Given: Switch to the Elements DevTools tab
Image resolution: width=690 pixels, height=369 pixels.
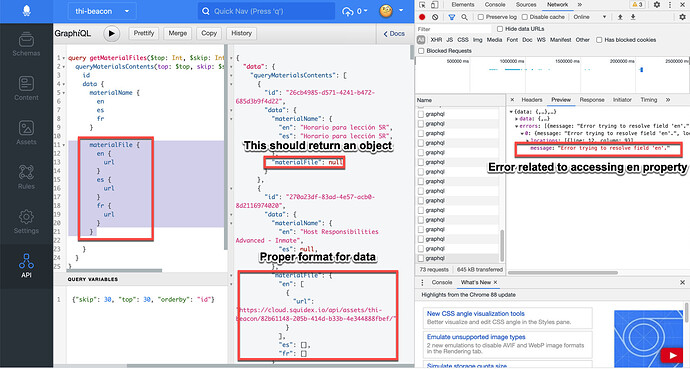Looking at the screenshot, I should pos(463,5).
